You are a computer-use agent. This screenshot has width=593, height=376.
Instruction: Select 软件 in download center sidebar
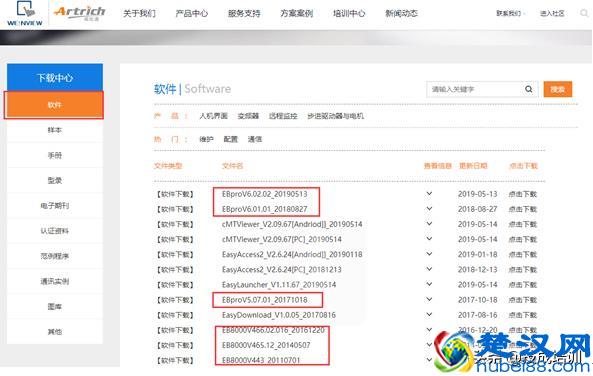pyautogui.click(x=54, y=105)
